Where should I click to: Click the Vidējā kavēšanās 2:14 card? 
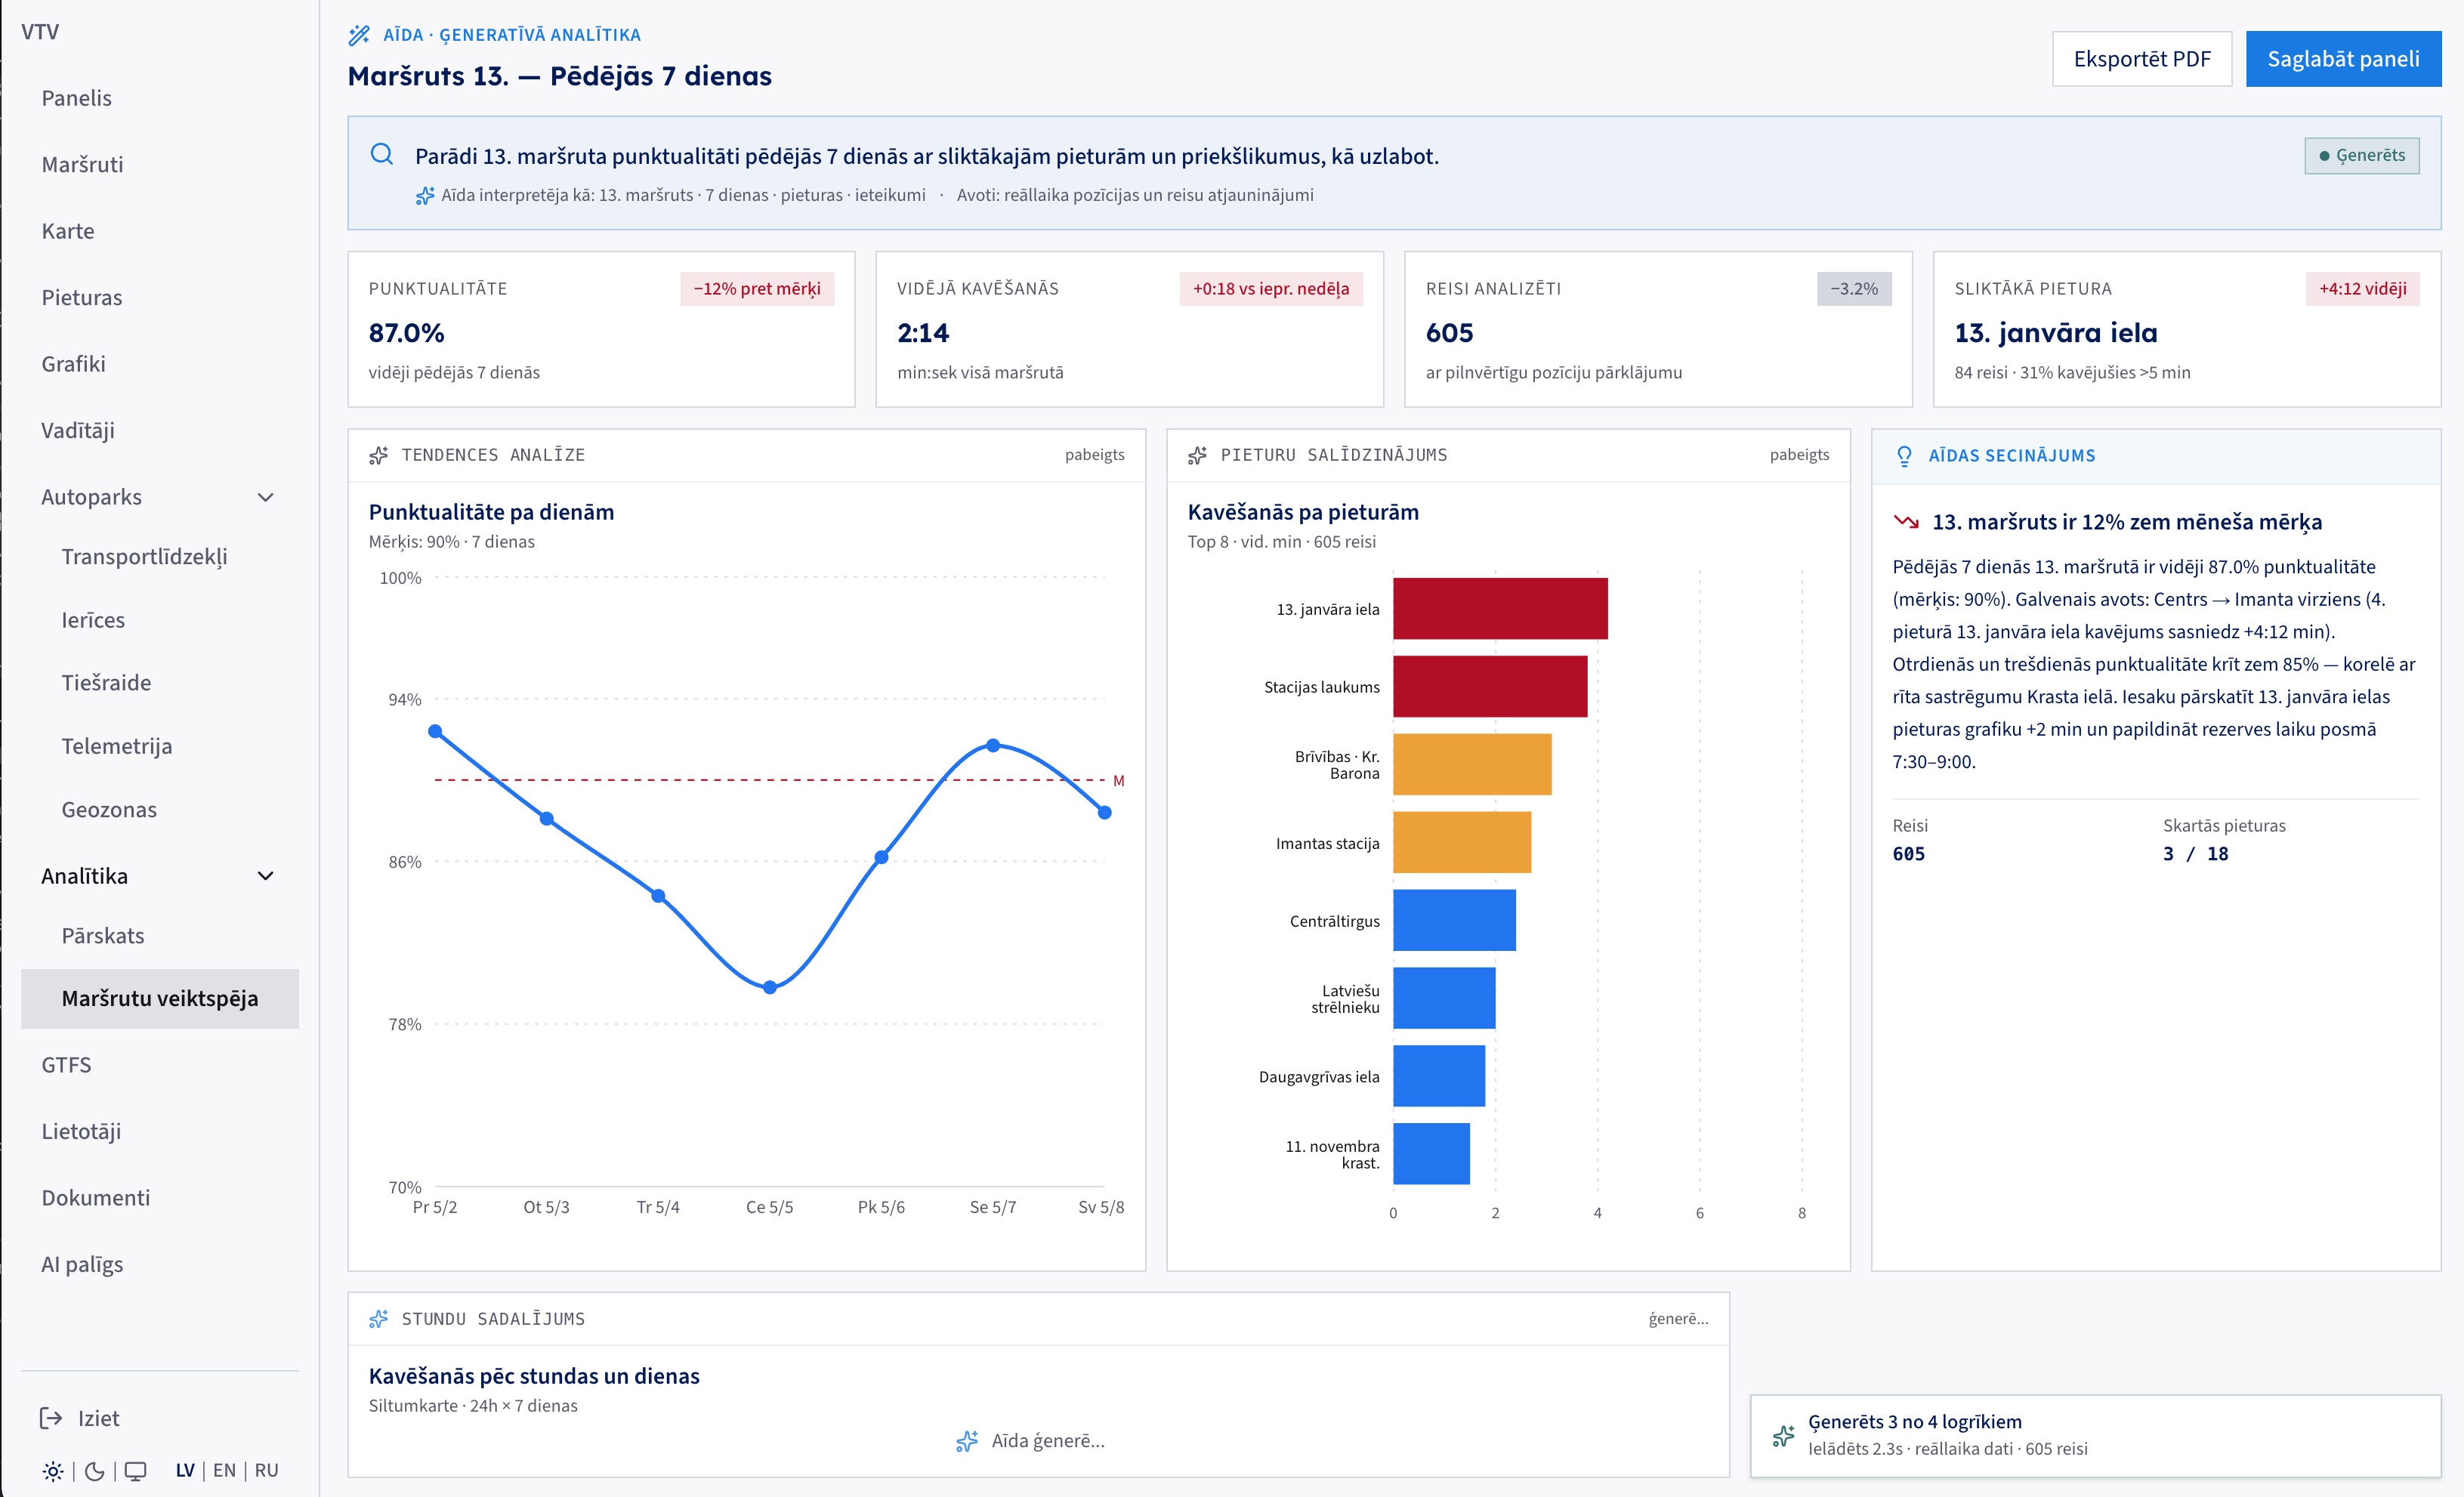coord(1129,329)
